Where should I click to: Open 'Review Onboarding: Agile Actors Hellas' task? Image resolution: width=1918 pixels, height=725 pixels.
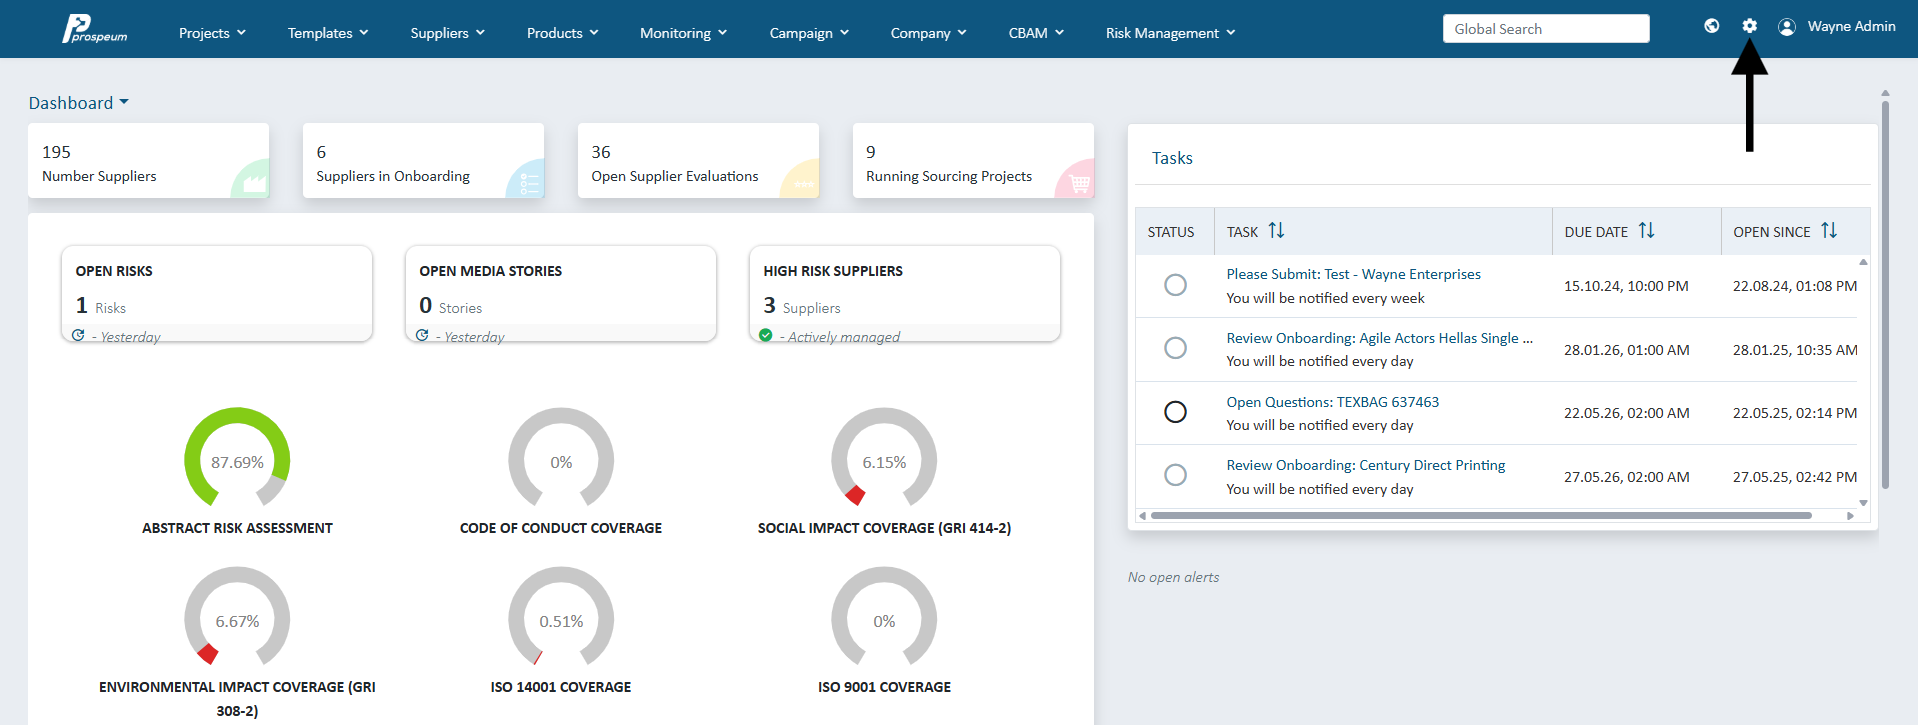[1379, 338]
